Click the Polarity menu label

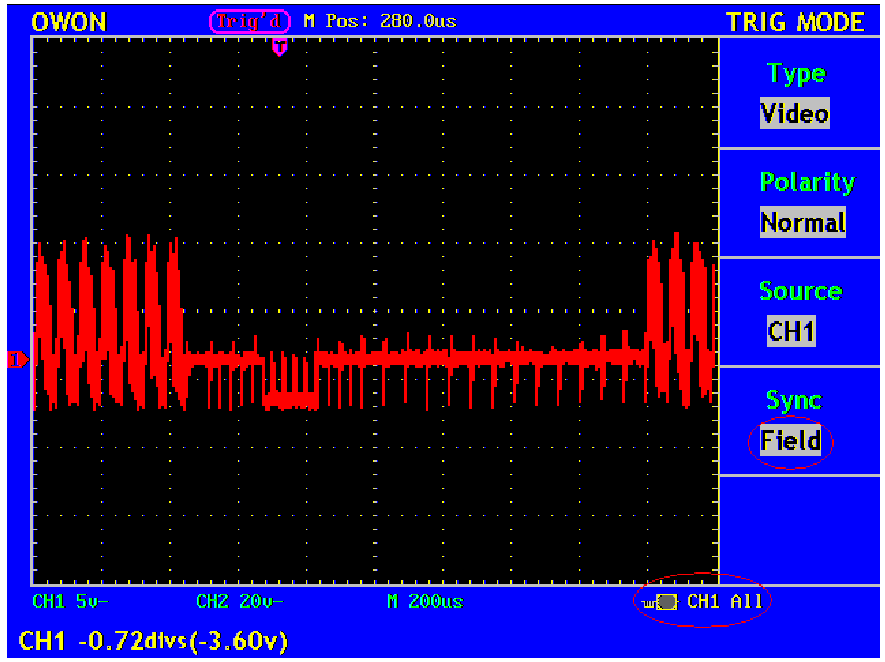pos(807,182)
